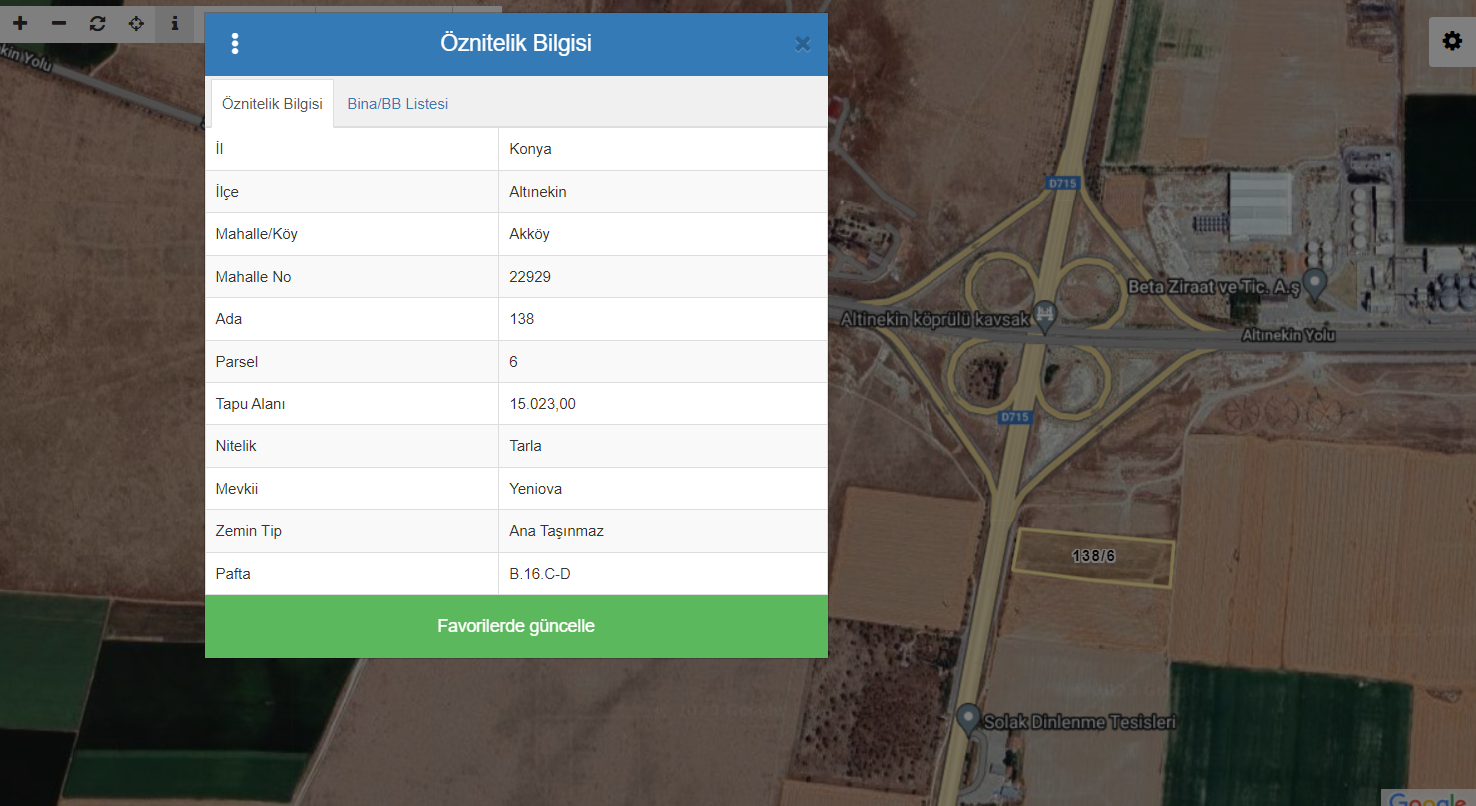This screenshot has width=1476, height=806.
Task: Click the Mahalle No value 22929
Action: [x=530, y=277]
